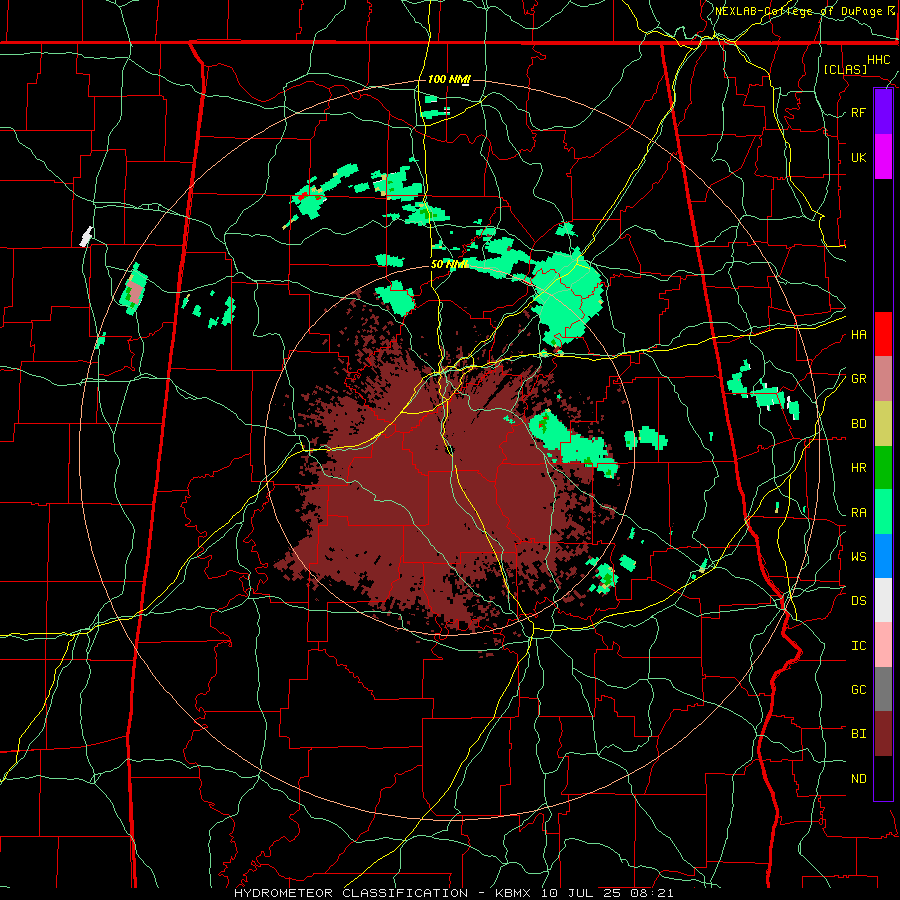Select the WS blue legend swatch
The image size is (900, 900).
pyautogui.click(x=883, y=556)
